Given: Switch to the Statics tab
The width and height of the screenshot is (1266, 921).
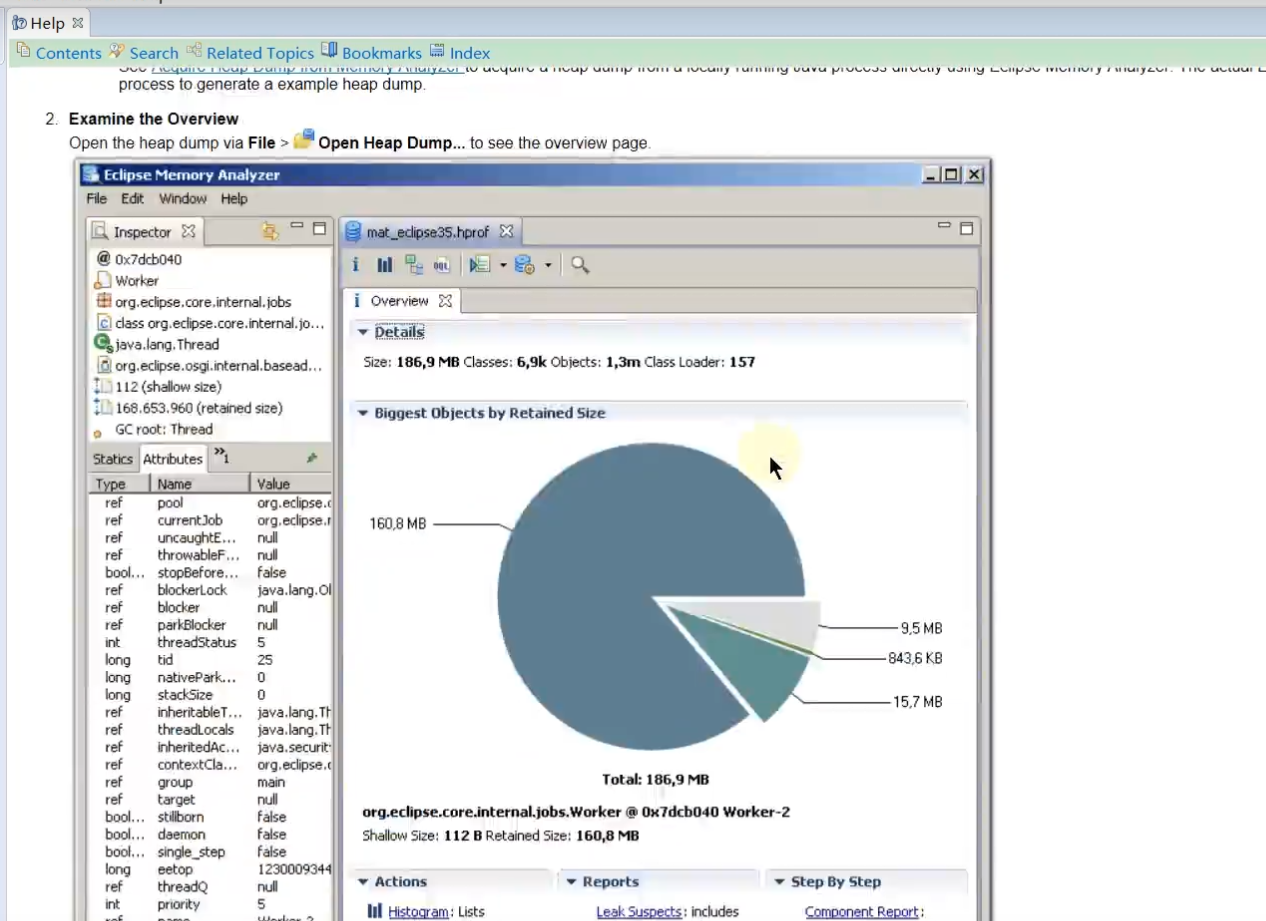Looking at the screenshot, I should pos(112,459).
